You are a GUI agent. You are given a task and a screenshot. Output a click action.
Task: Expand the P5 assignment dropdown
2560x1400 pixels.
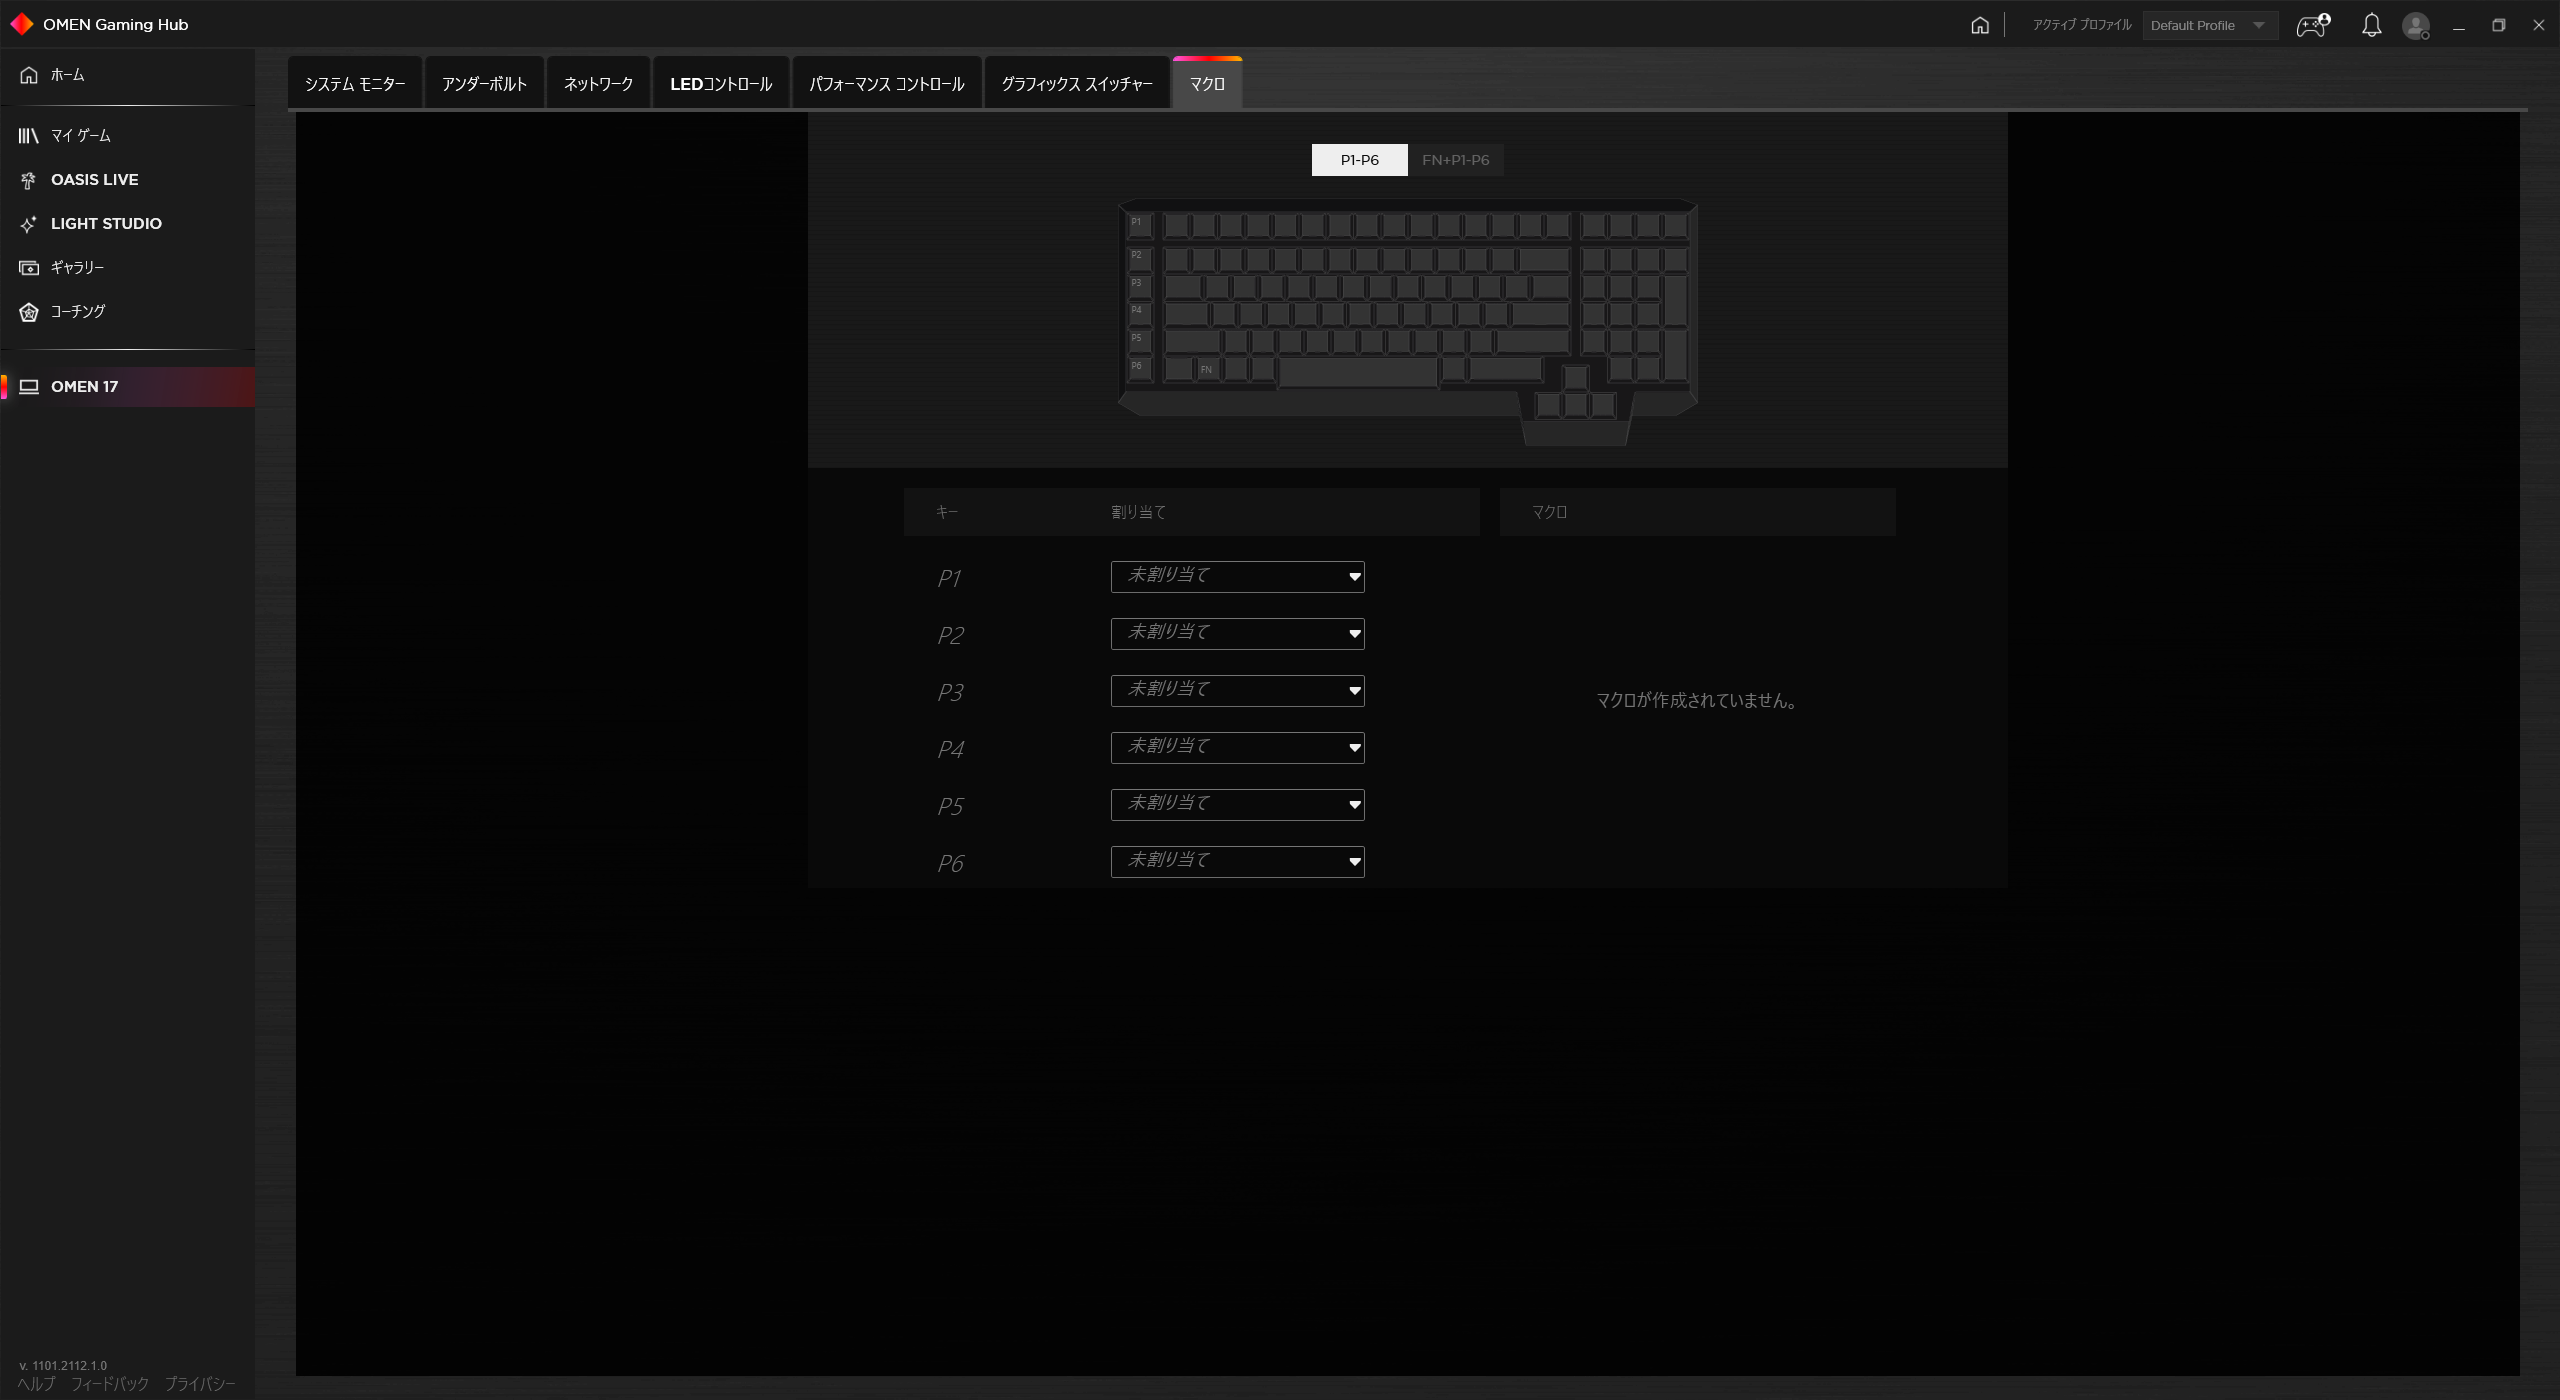tap(1237, 805)
